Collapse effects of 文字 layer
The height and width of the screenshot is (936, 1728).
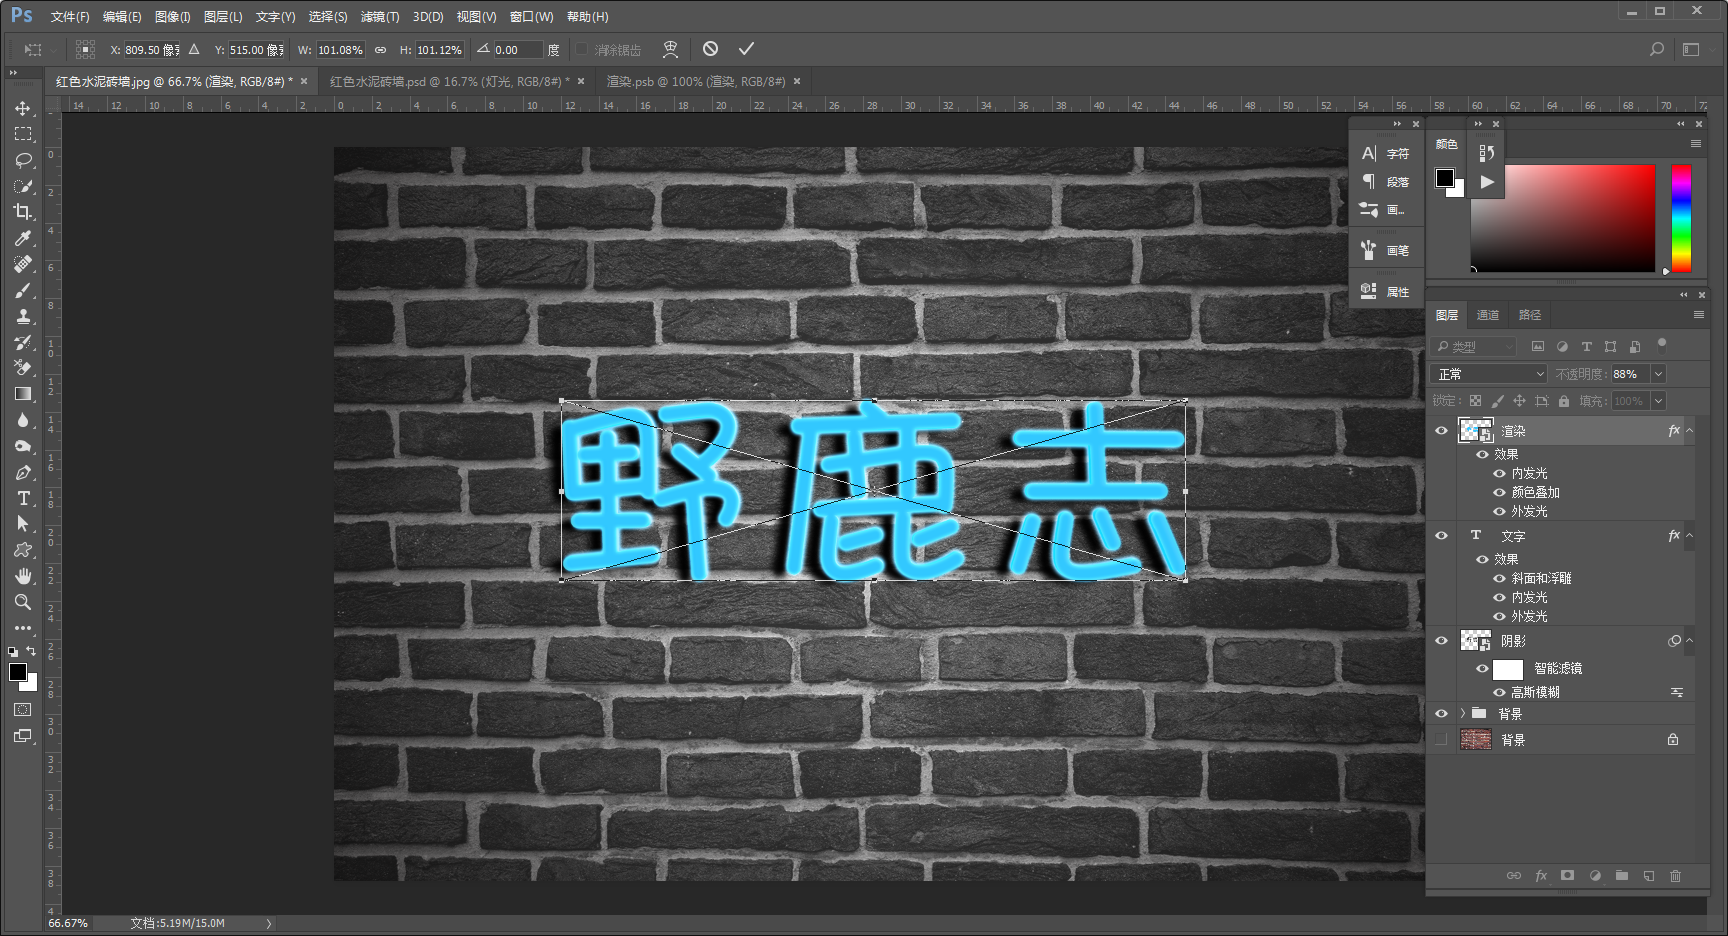(x=1690, y=536)
